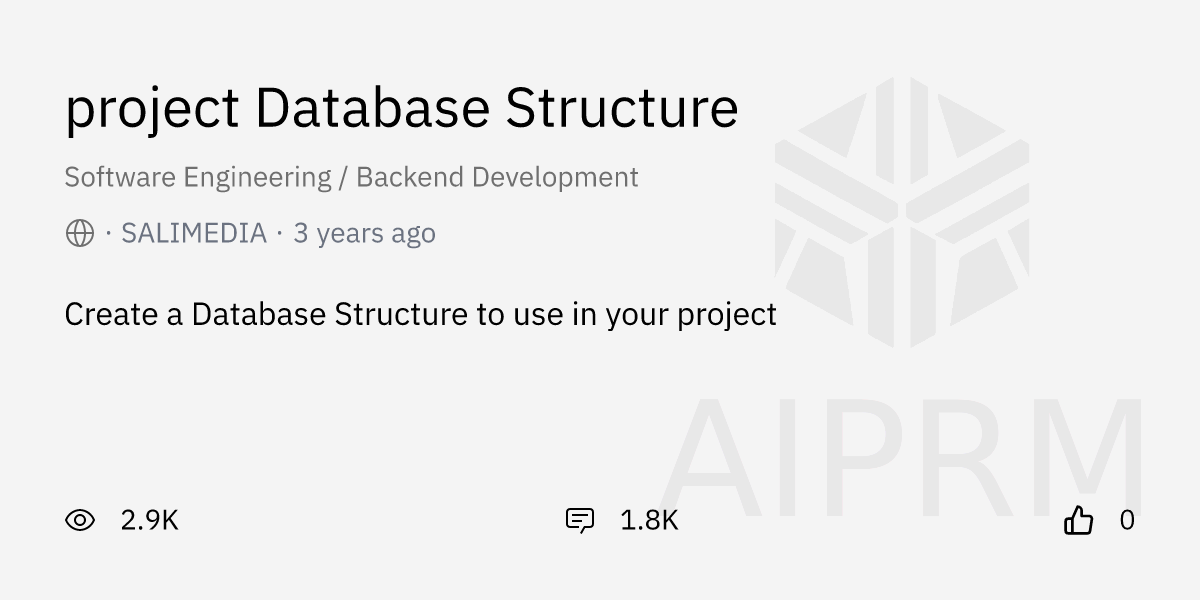This screenshot has width=1200, height=600.
Task: Select the "Backend Development" activity label
Action: 497,178
